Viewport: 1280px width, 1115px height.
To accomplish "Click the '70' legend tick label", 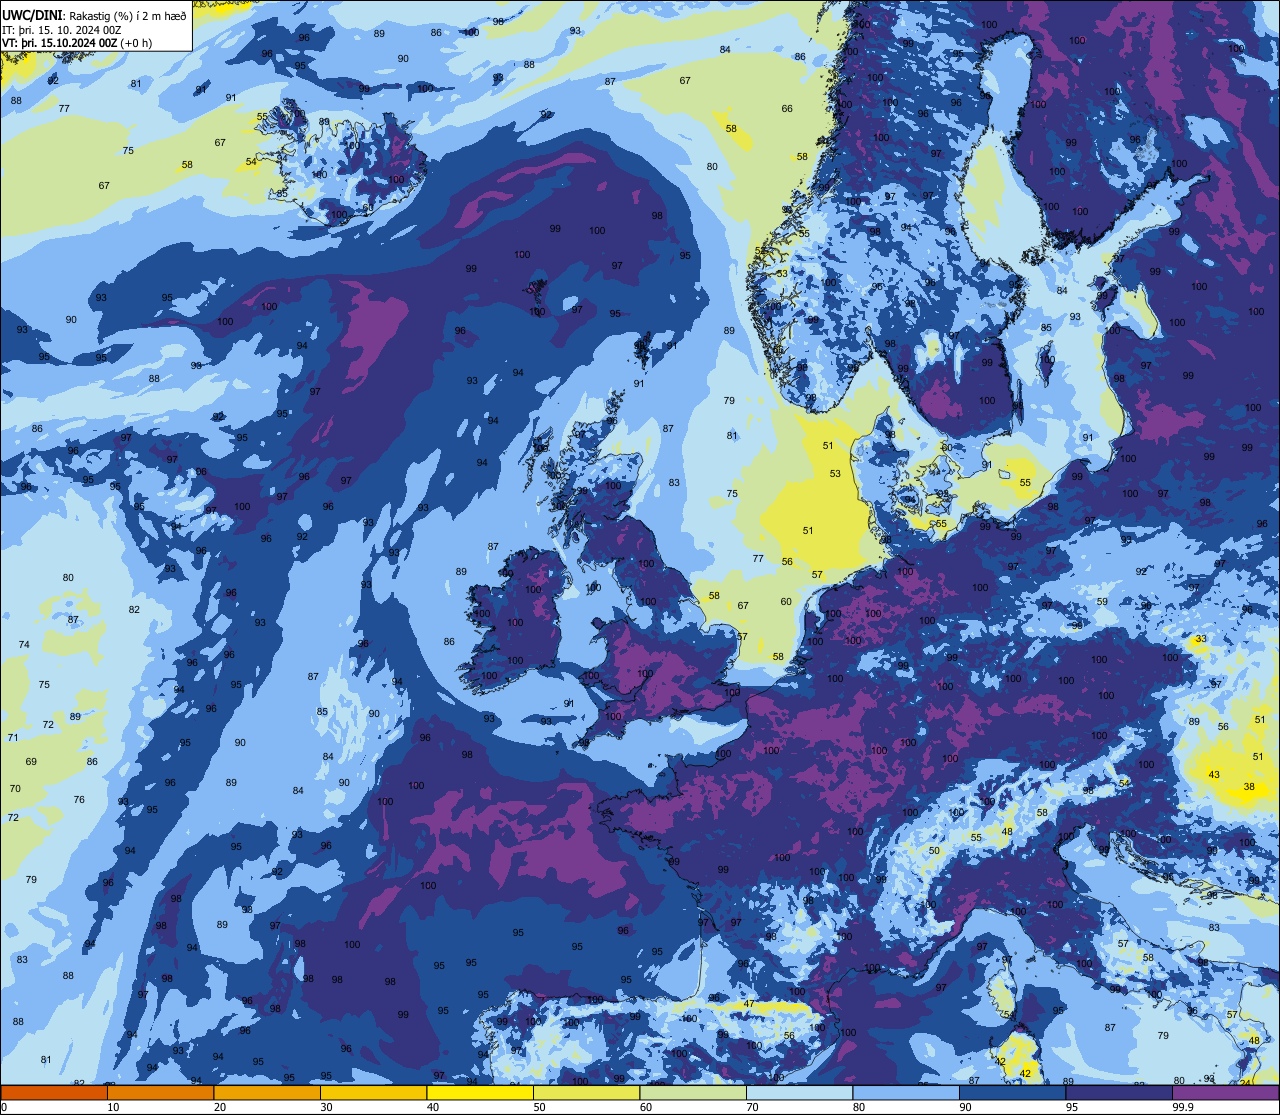I will tap(752, 1107).
